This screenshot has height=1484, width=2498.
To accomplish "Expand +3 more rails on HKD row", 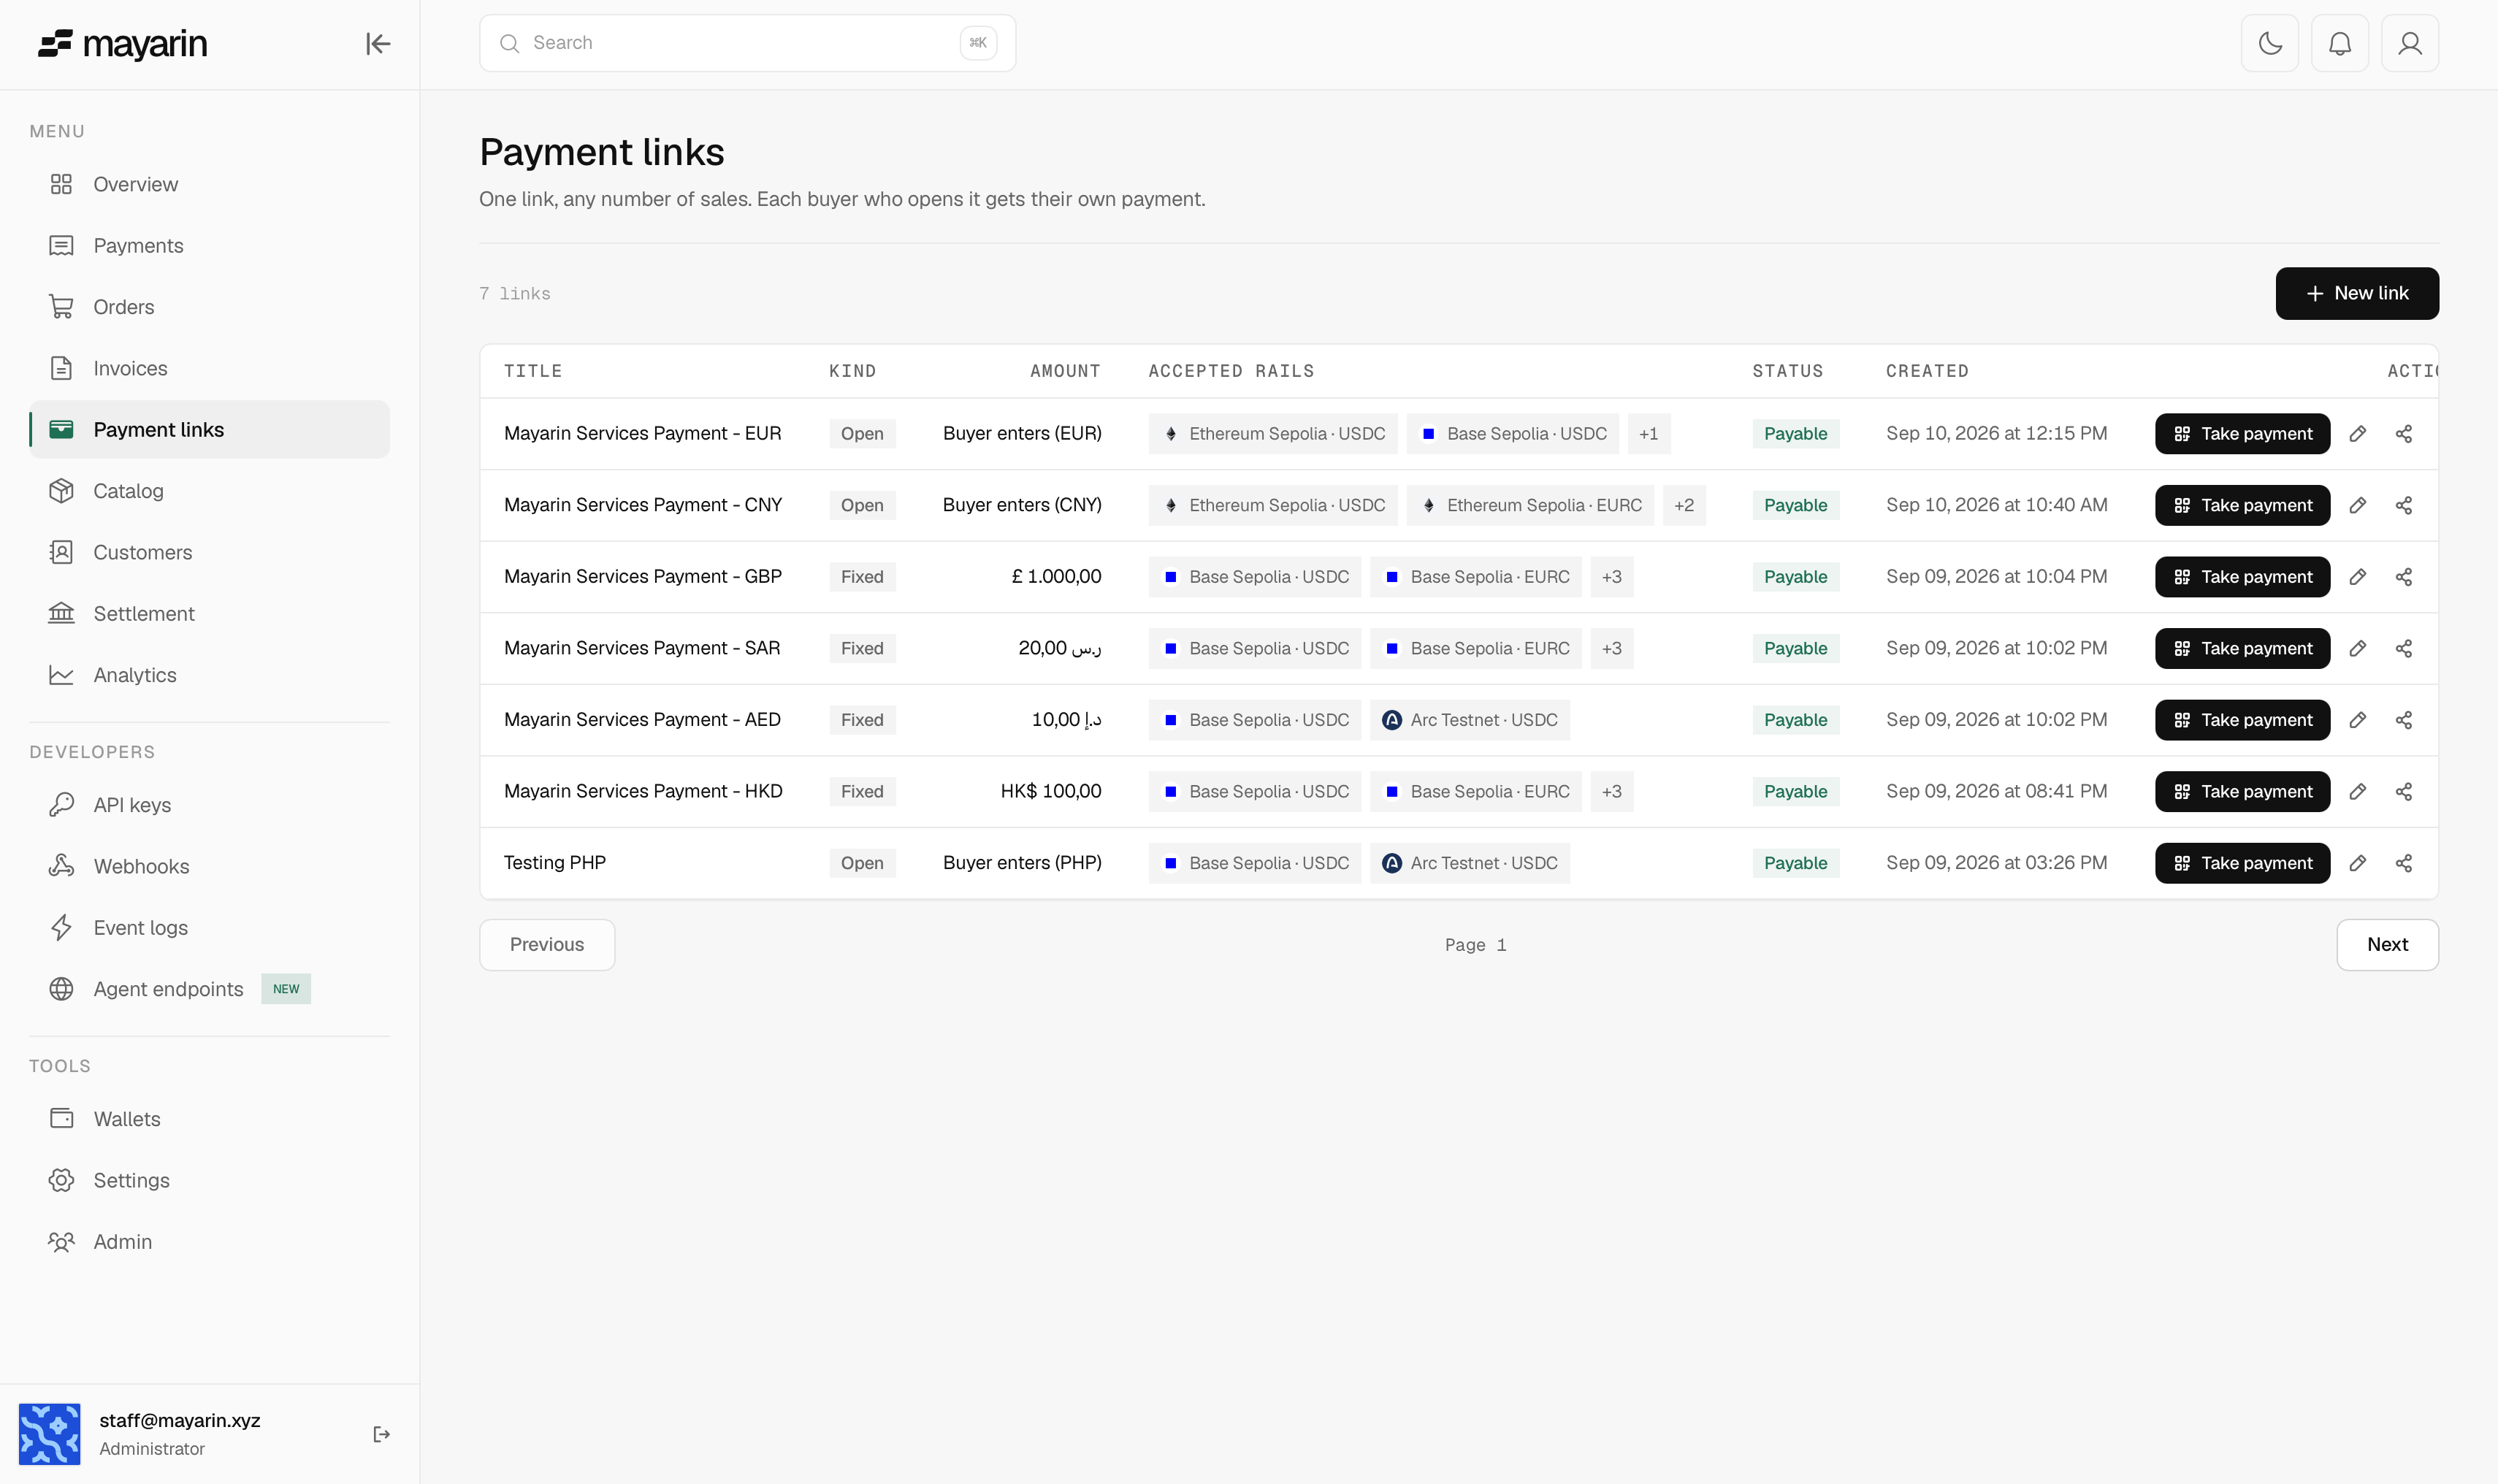I will pos(1612,791).
